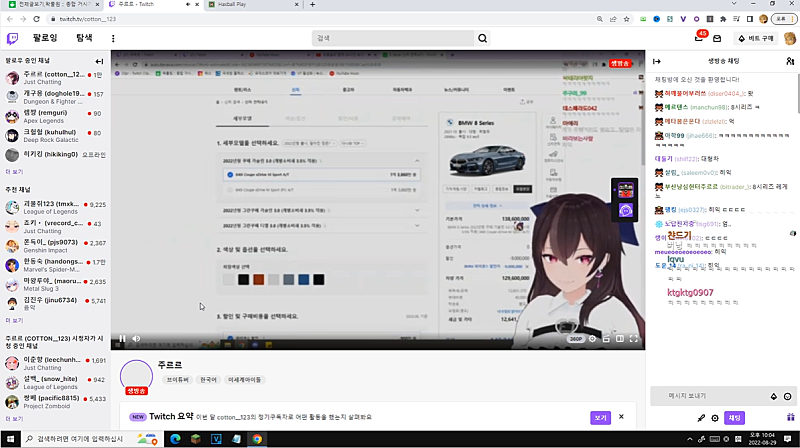This screenshot has height=448, width=800.
Task: Switch to the Haxball Play browser tab
Action: click(253, 5)
